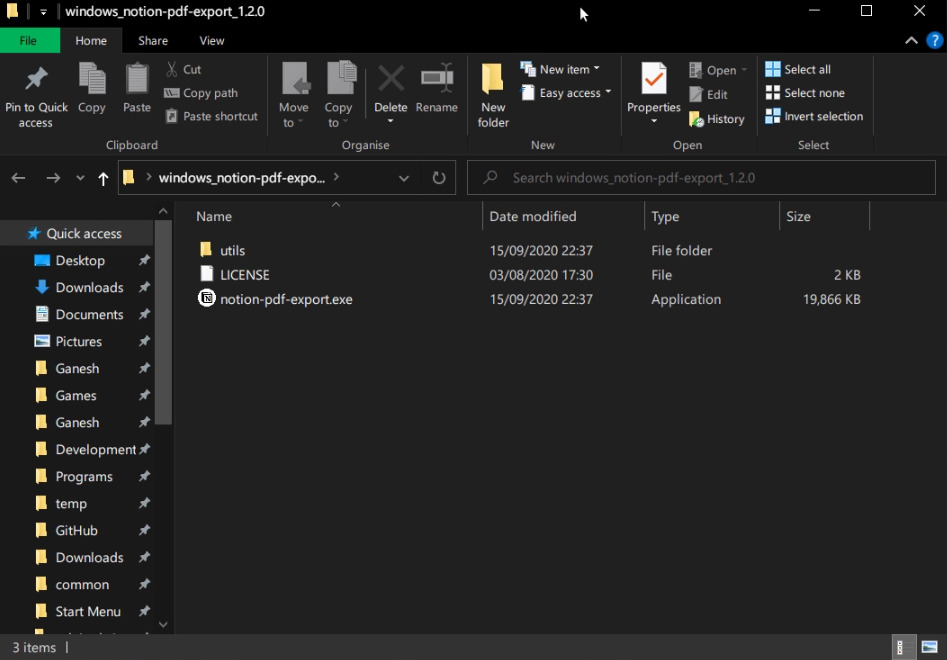This screenshot has height=660, width=947.
Task: Click the History ribbon command
Action: pos(717,119)
